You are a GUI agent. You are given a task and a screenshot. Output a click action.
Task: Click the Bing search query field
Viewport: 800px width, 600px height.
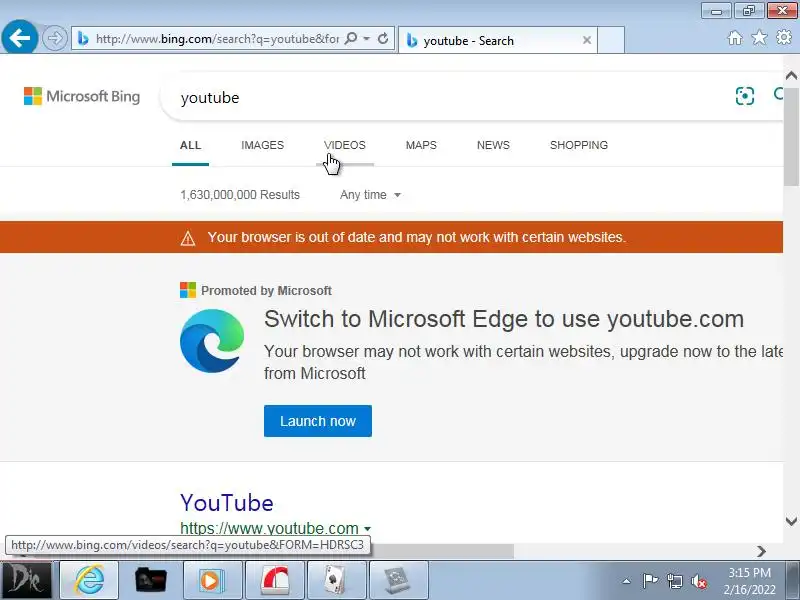coord(449,97)
